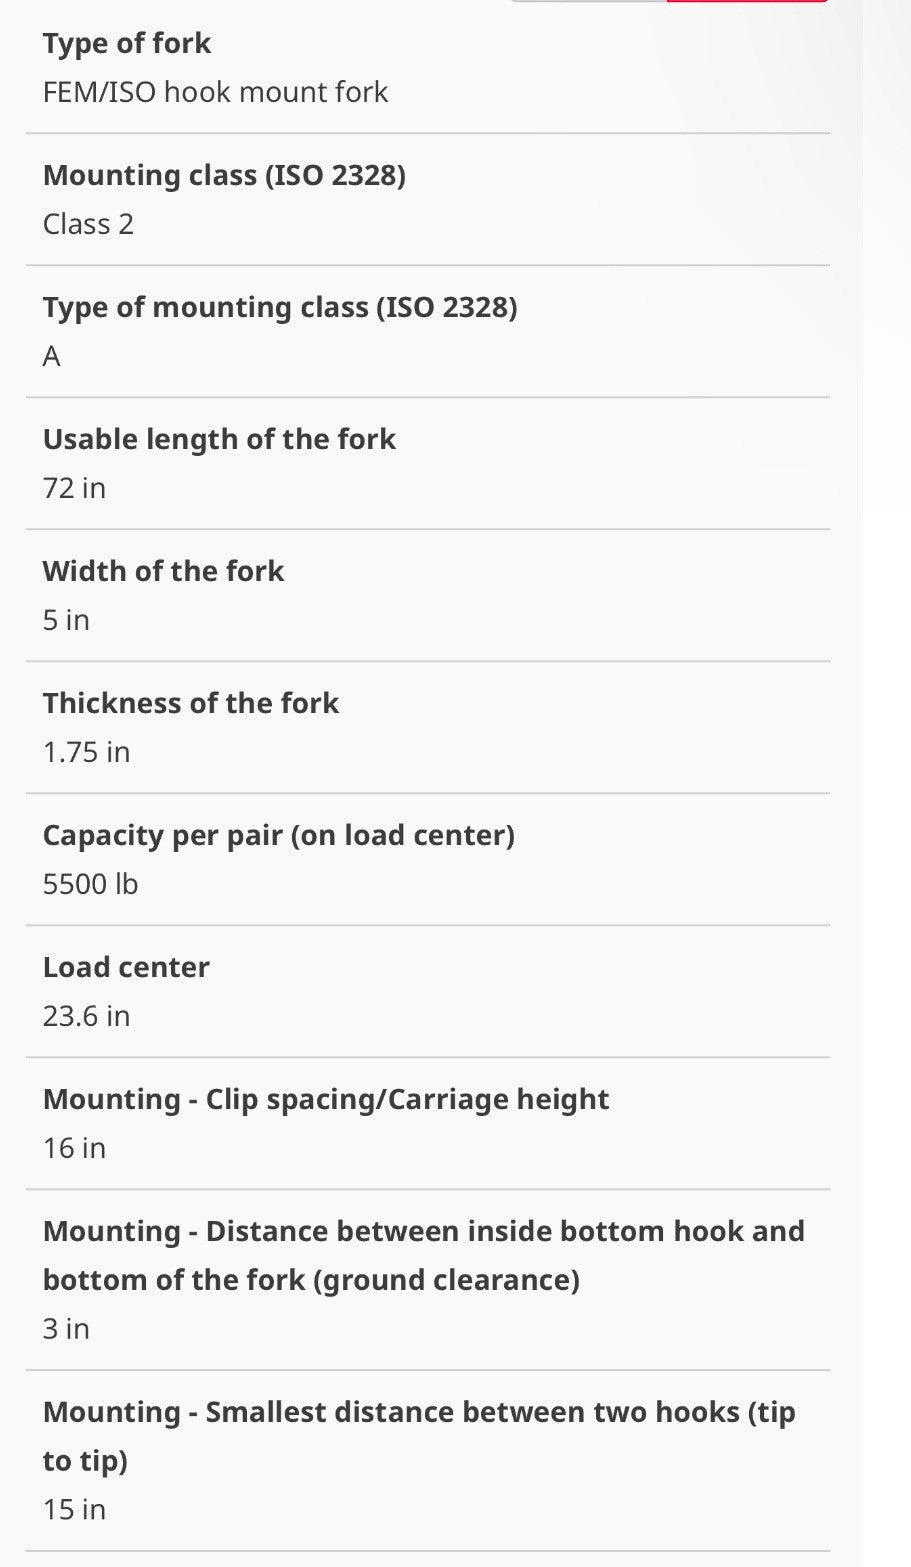Select 'Usable length of the fork' label

(219, 440)
